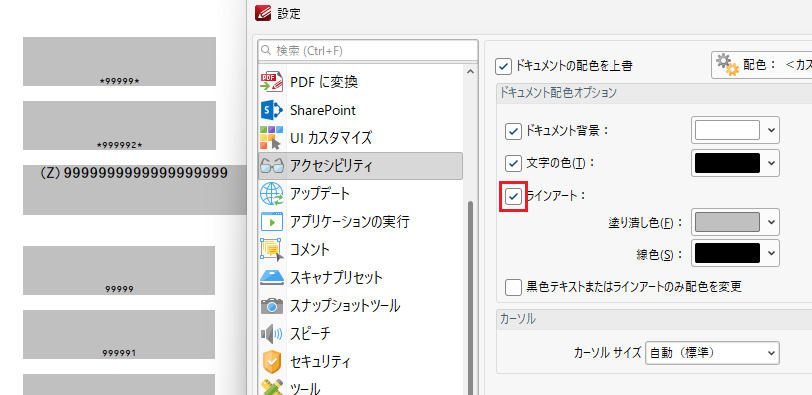Screen dimensions: 812x395
Task: Click the 999991 gray box in document
Action: (119, 334)
